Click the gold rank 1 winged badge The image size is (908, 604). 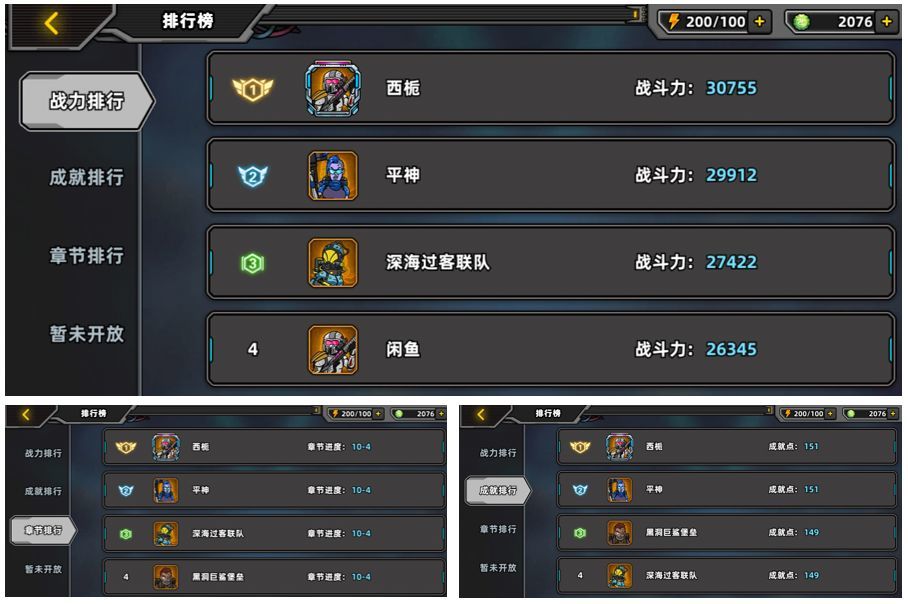click(x=252, y=89)
